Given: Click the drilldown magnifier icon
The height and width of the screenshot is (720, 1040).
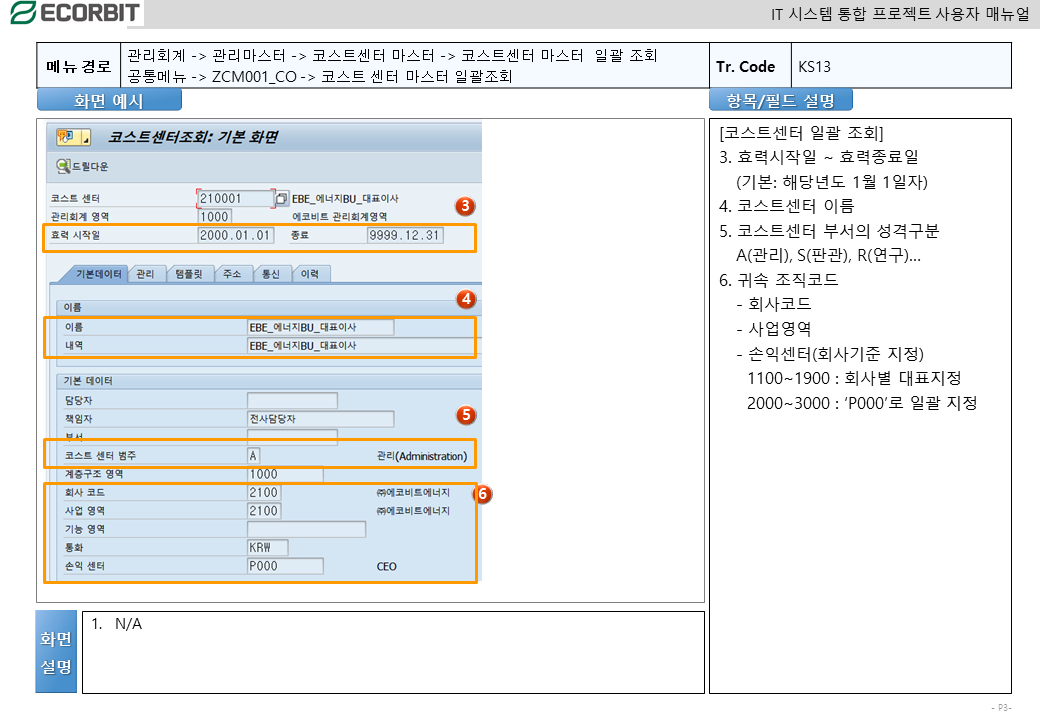Looking at the screenshot, I should point(63,166).
